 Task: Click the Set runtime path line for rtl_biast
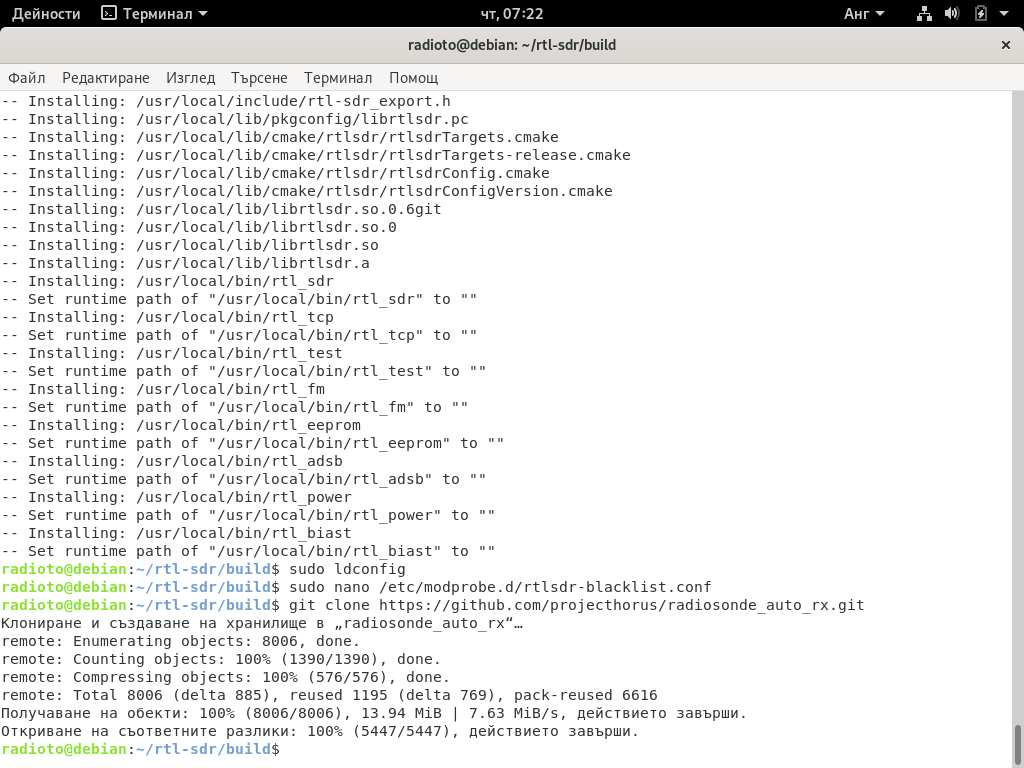pos(248,551)
